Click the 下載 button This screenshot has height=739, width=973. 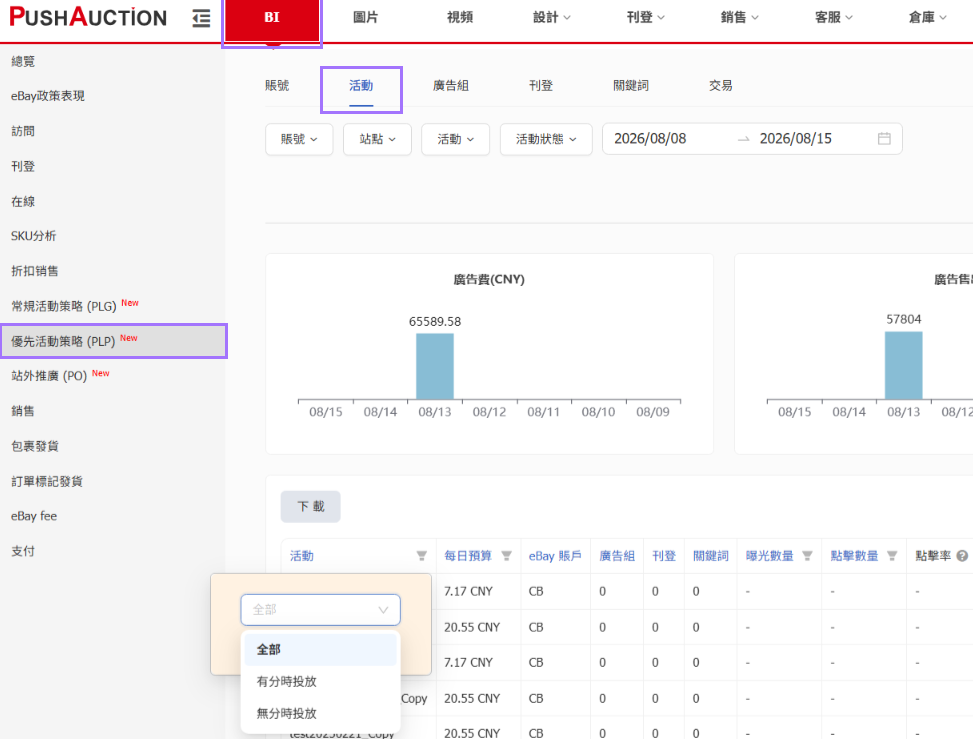[x=310, y=506]
